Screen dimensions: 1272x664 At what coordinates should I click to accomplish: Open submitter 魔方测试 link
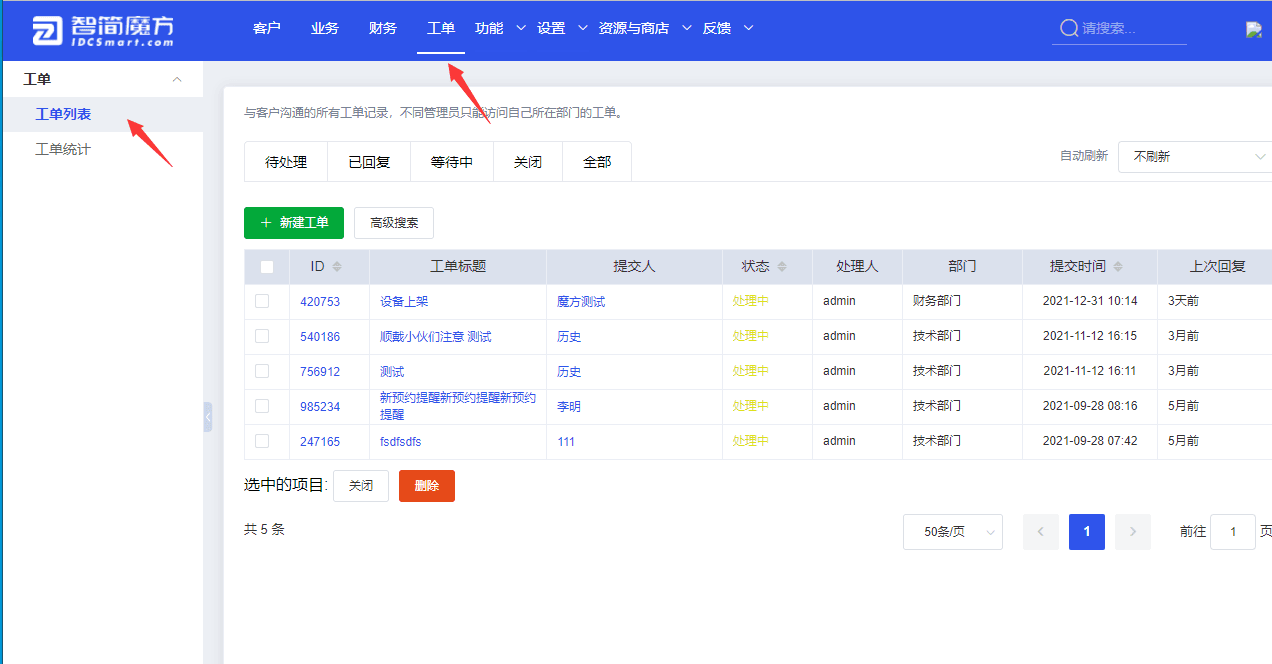click(x=581, y=302)
